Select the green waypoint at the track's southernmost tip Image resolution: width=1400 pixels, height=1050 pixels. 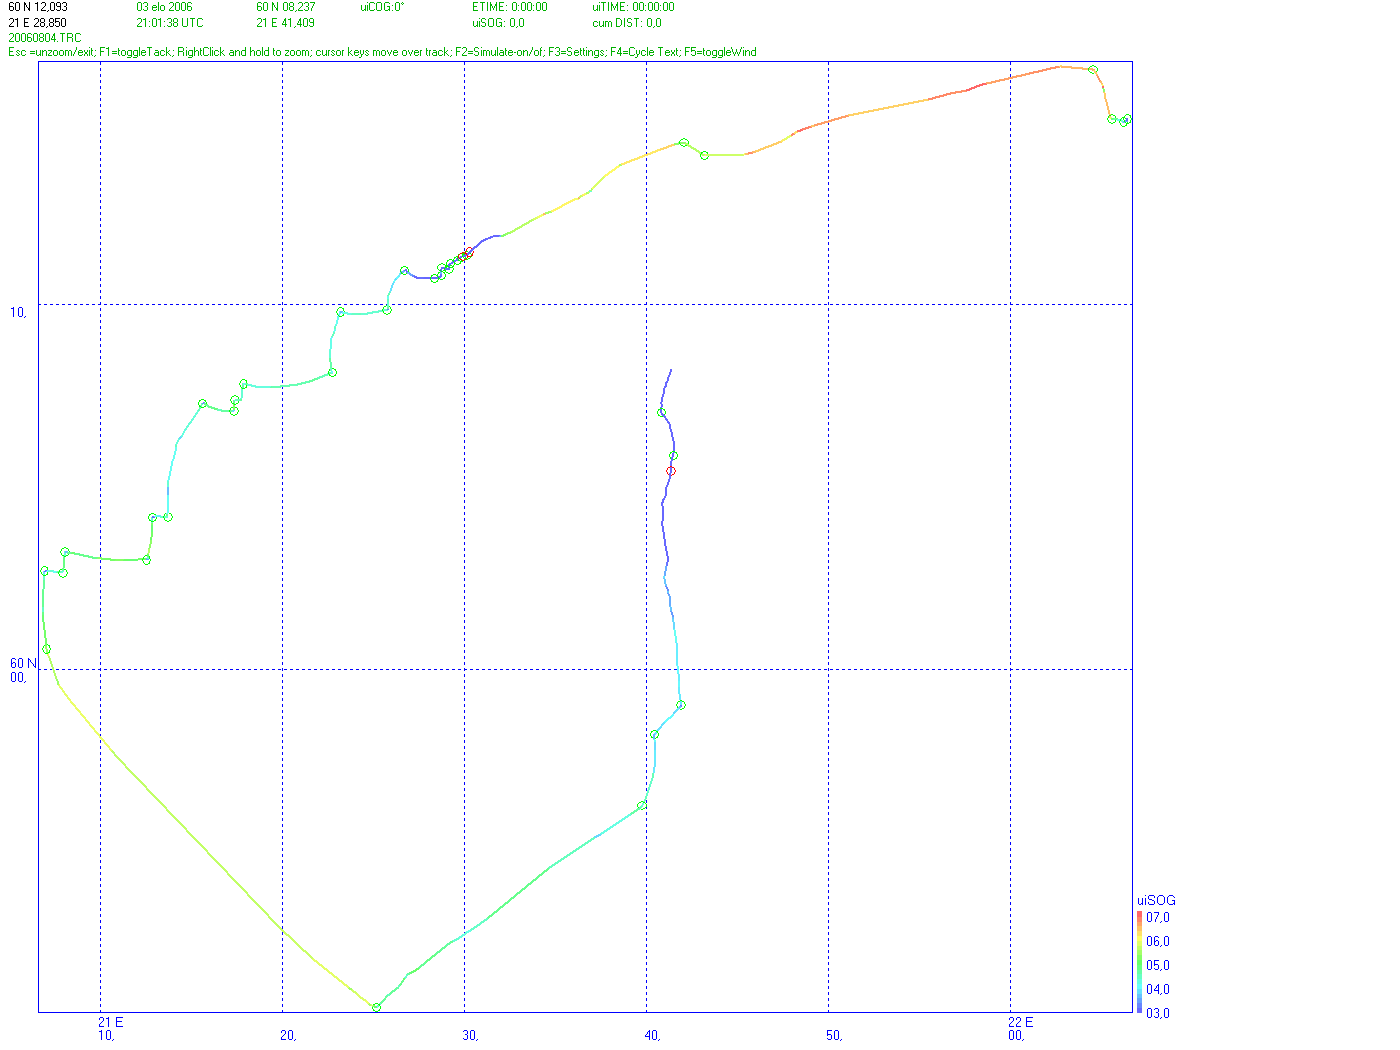coord(376,1007)
